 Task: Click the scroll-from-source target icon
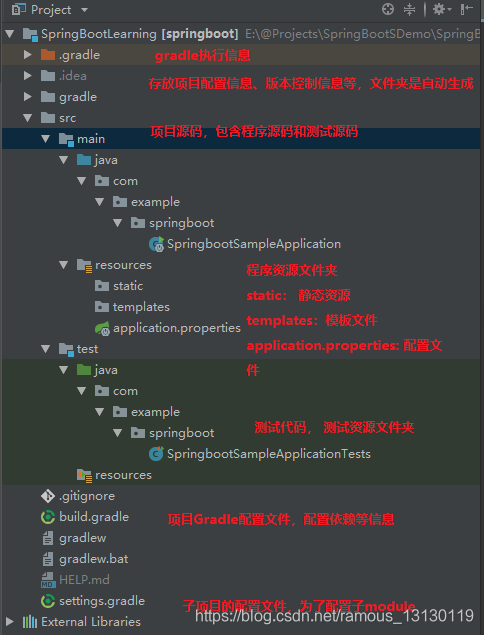click(x=388, y=9)
